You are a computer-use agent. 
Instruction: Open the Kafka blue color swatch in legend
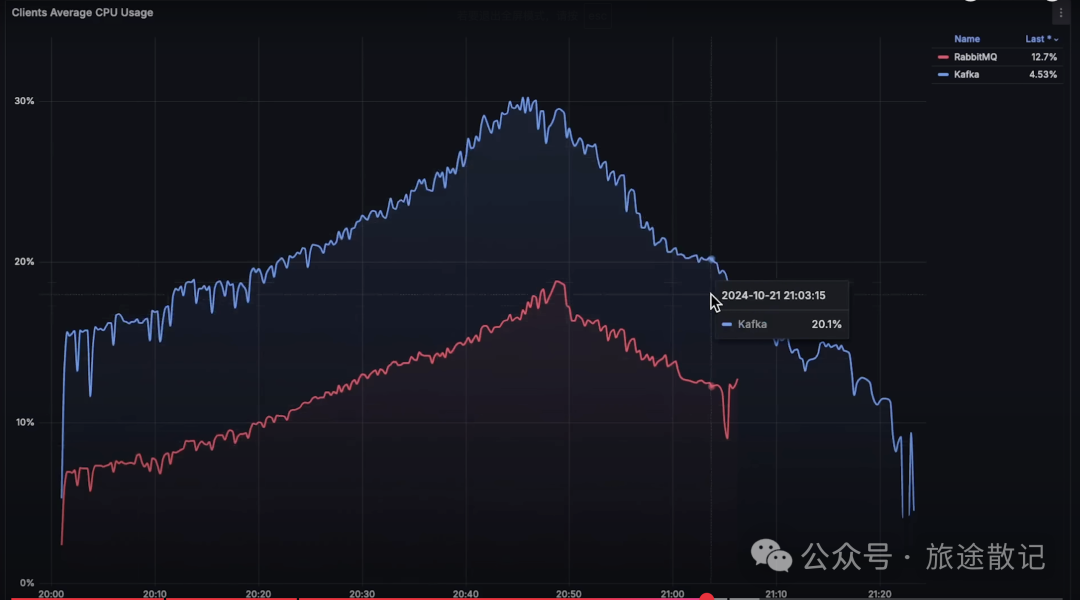coord(943,74)
